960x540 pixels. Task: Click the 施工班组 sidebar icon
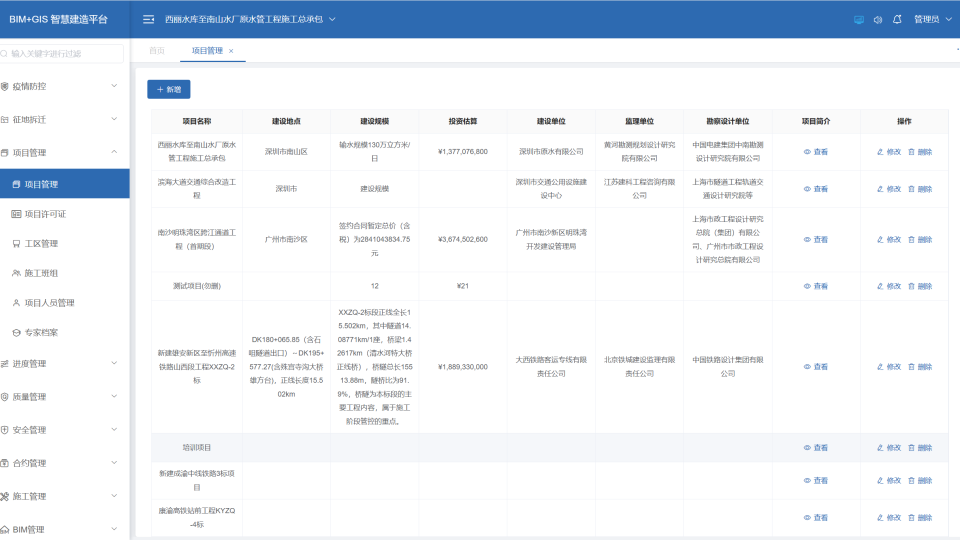(x=16, y=273)
